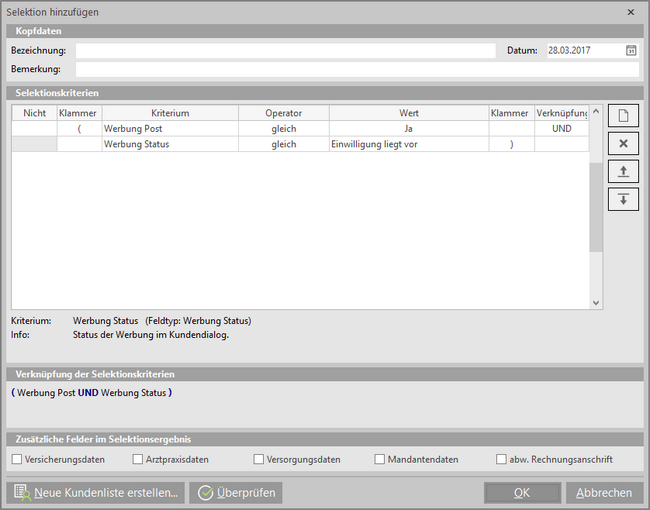The width and height of the screenshot is (650, 510).
Task: Move criterion down with arrow icon
Action: coord(623,199)
